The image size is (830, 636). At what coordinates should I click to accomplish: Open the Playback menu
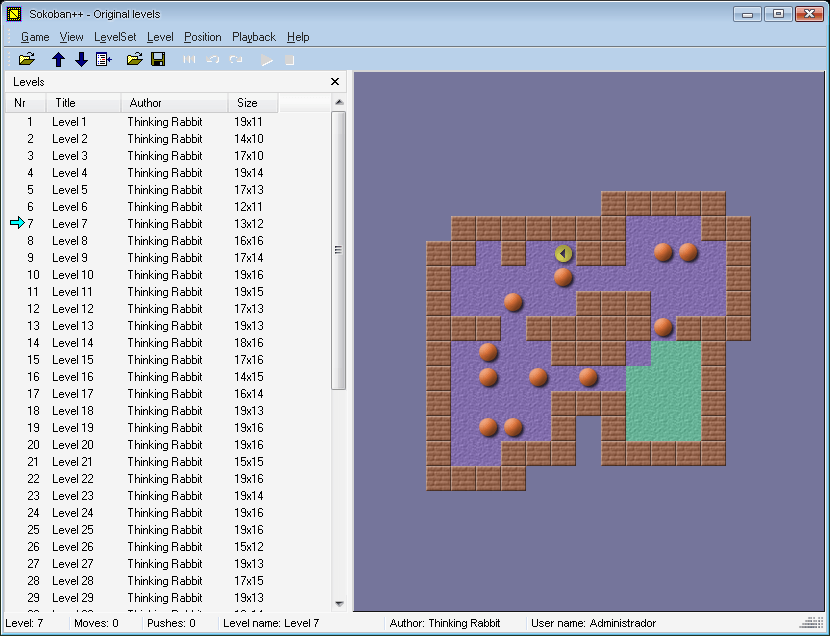[253, 37]
